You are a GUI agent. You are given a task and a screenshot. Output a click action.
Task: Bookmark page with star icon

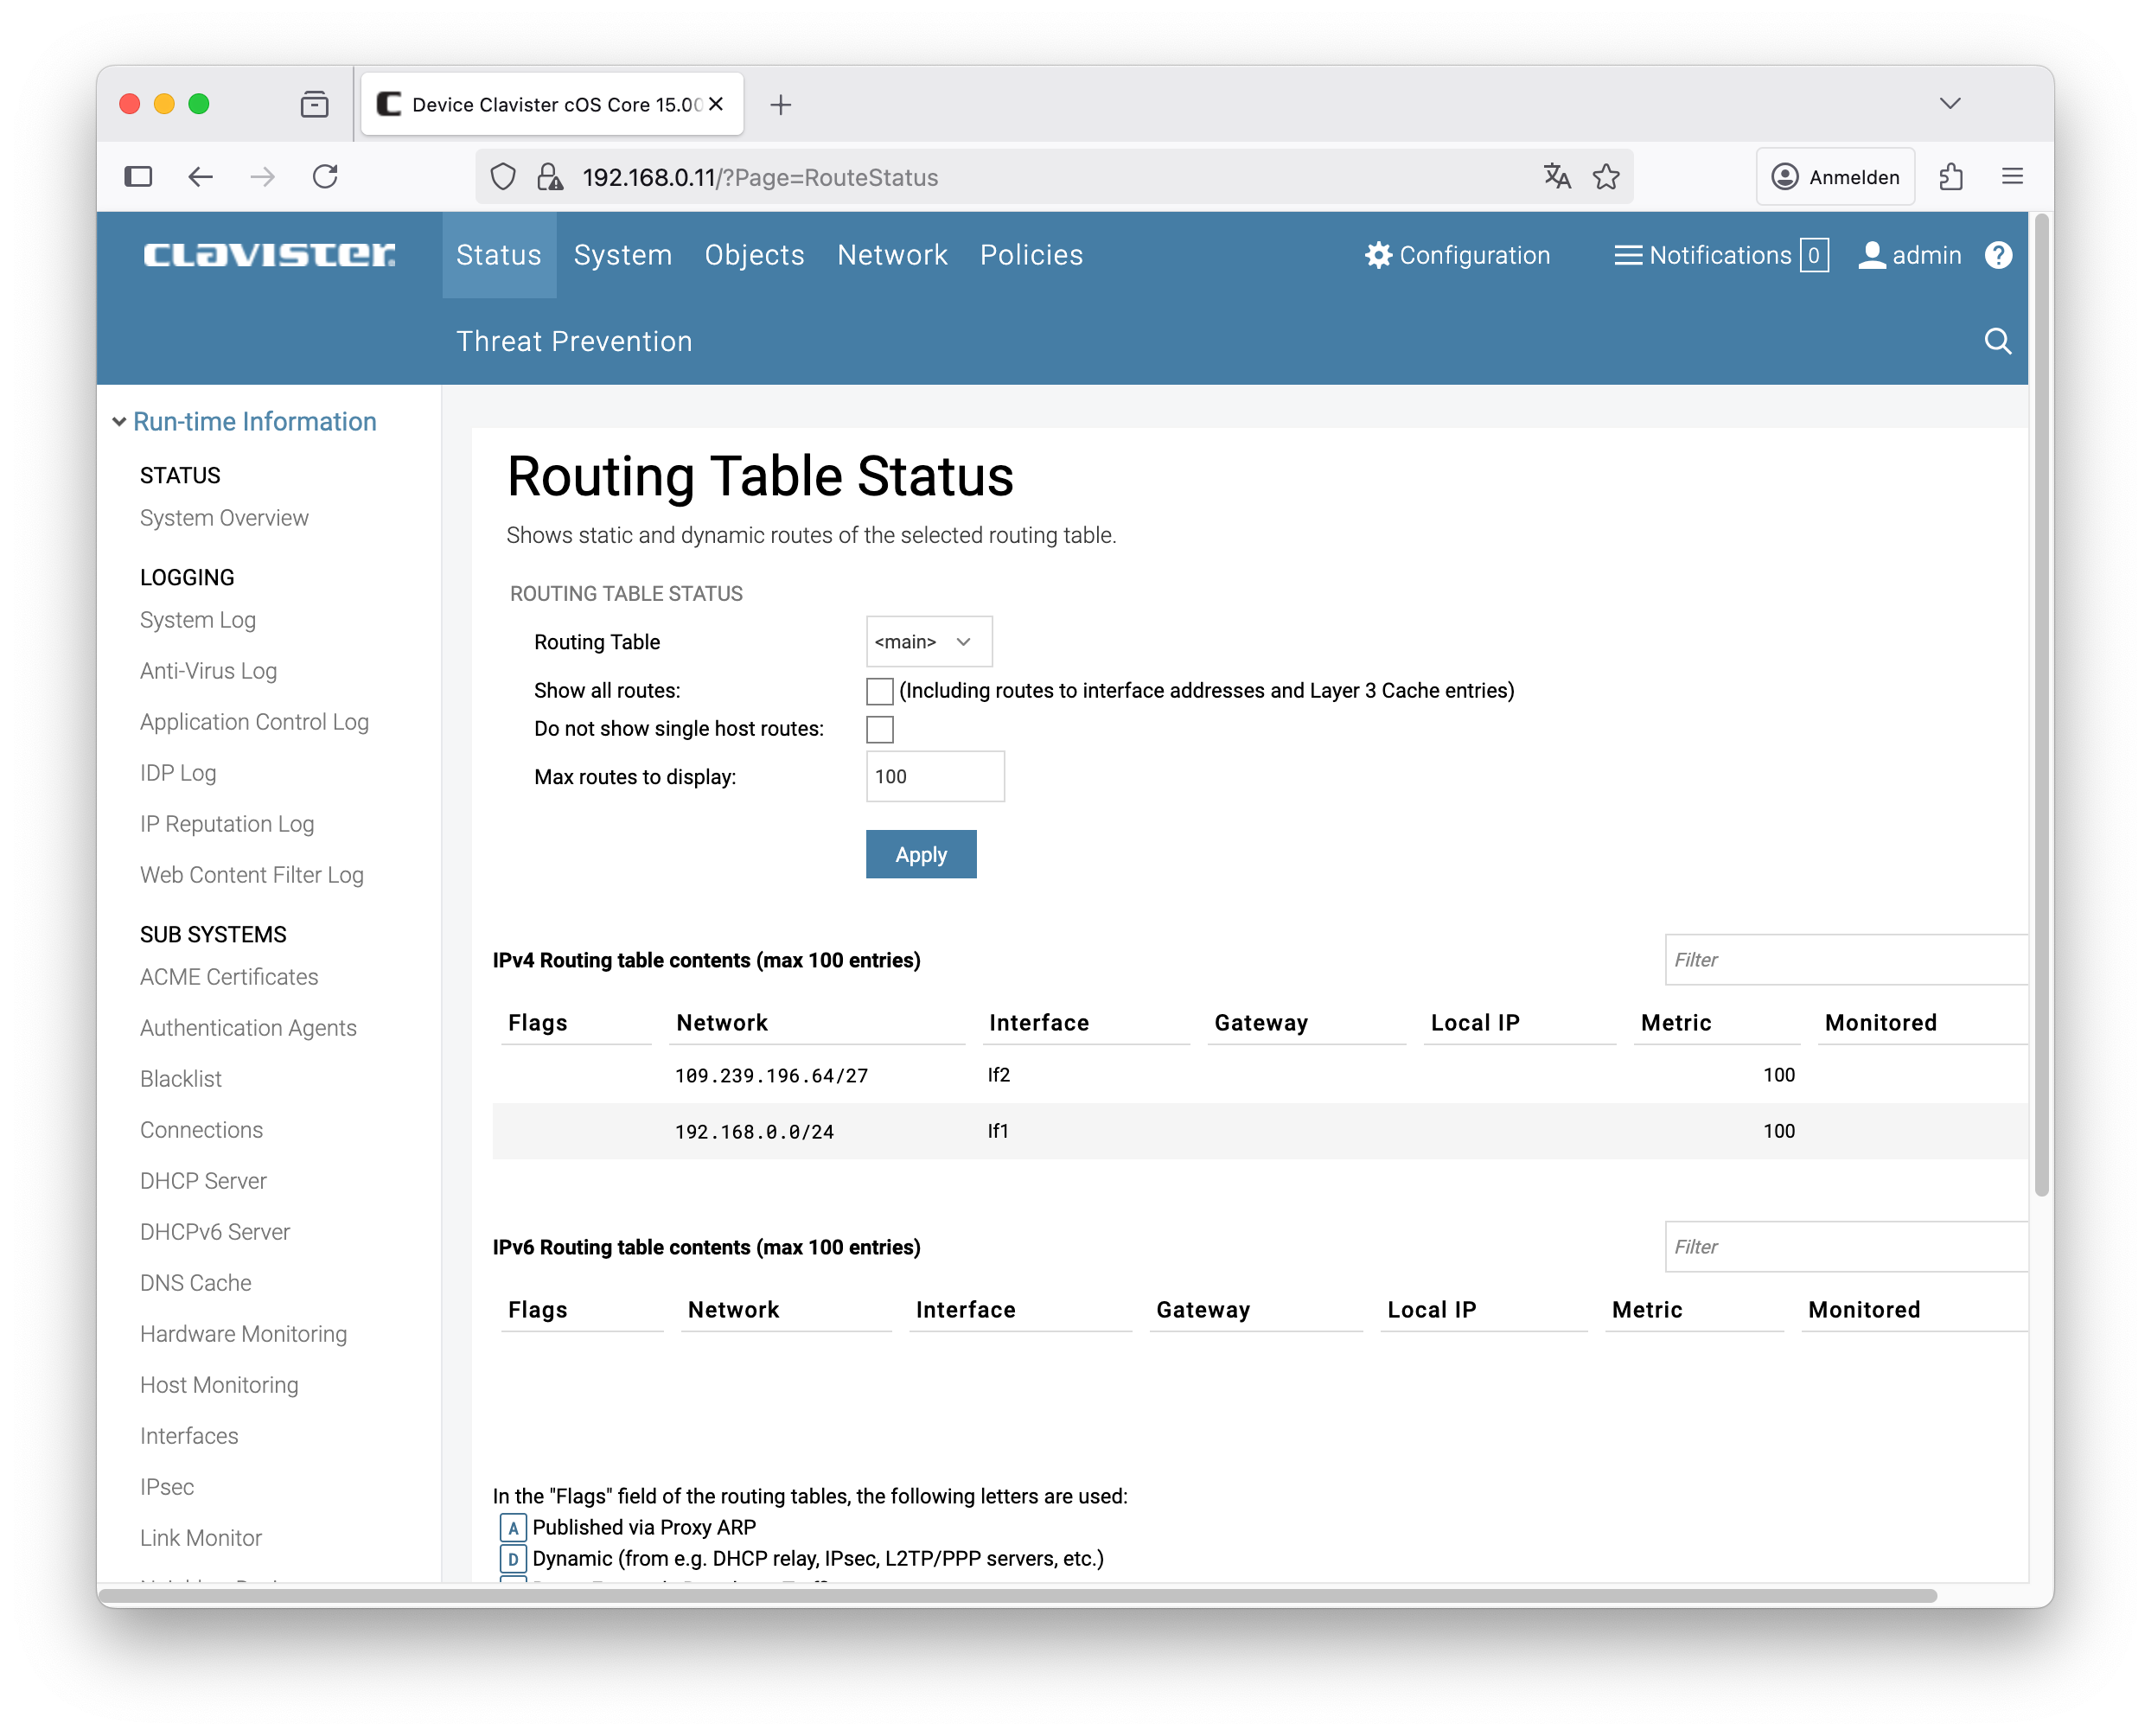tap(1606, 177)
